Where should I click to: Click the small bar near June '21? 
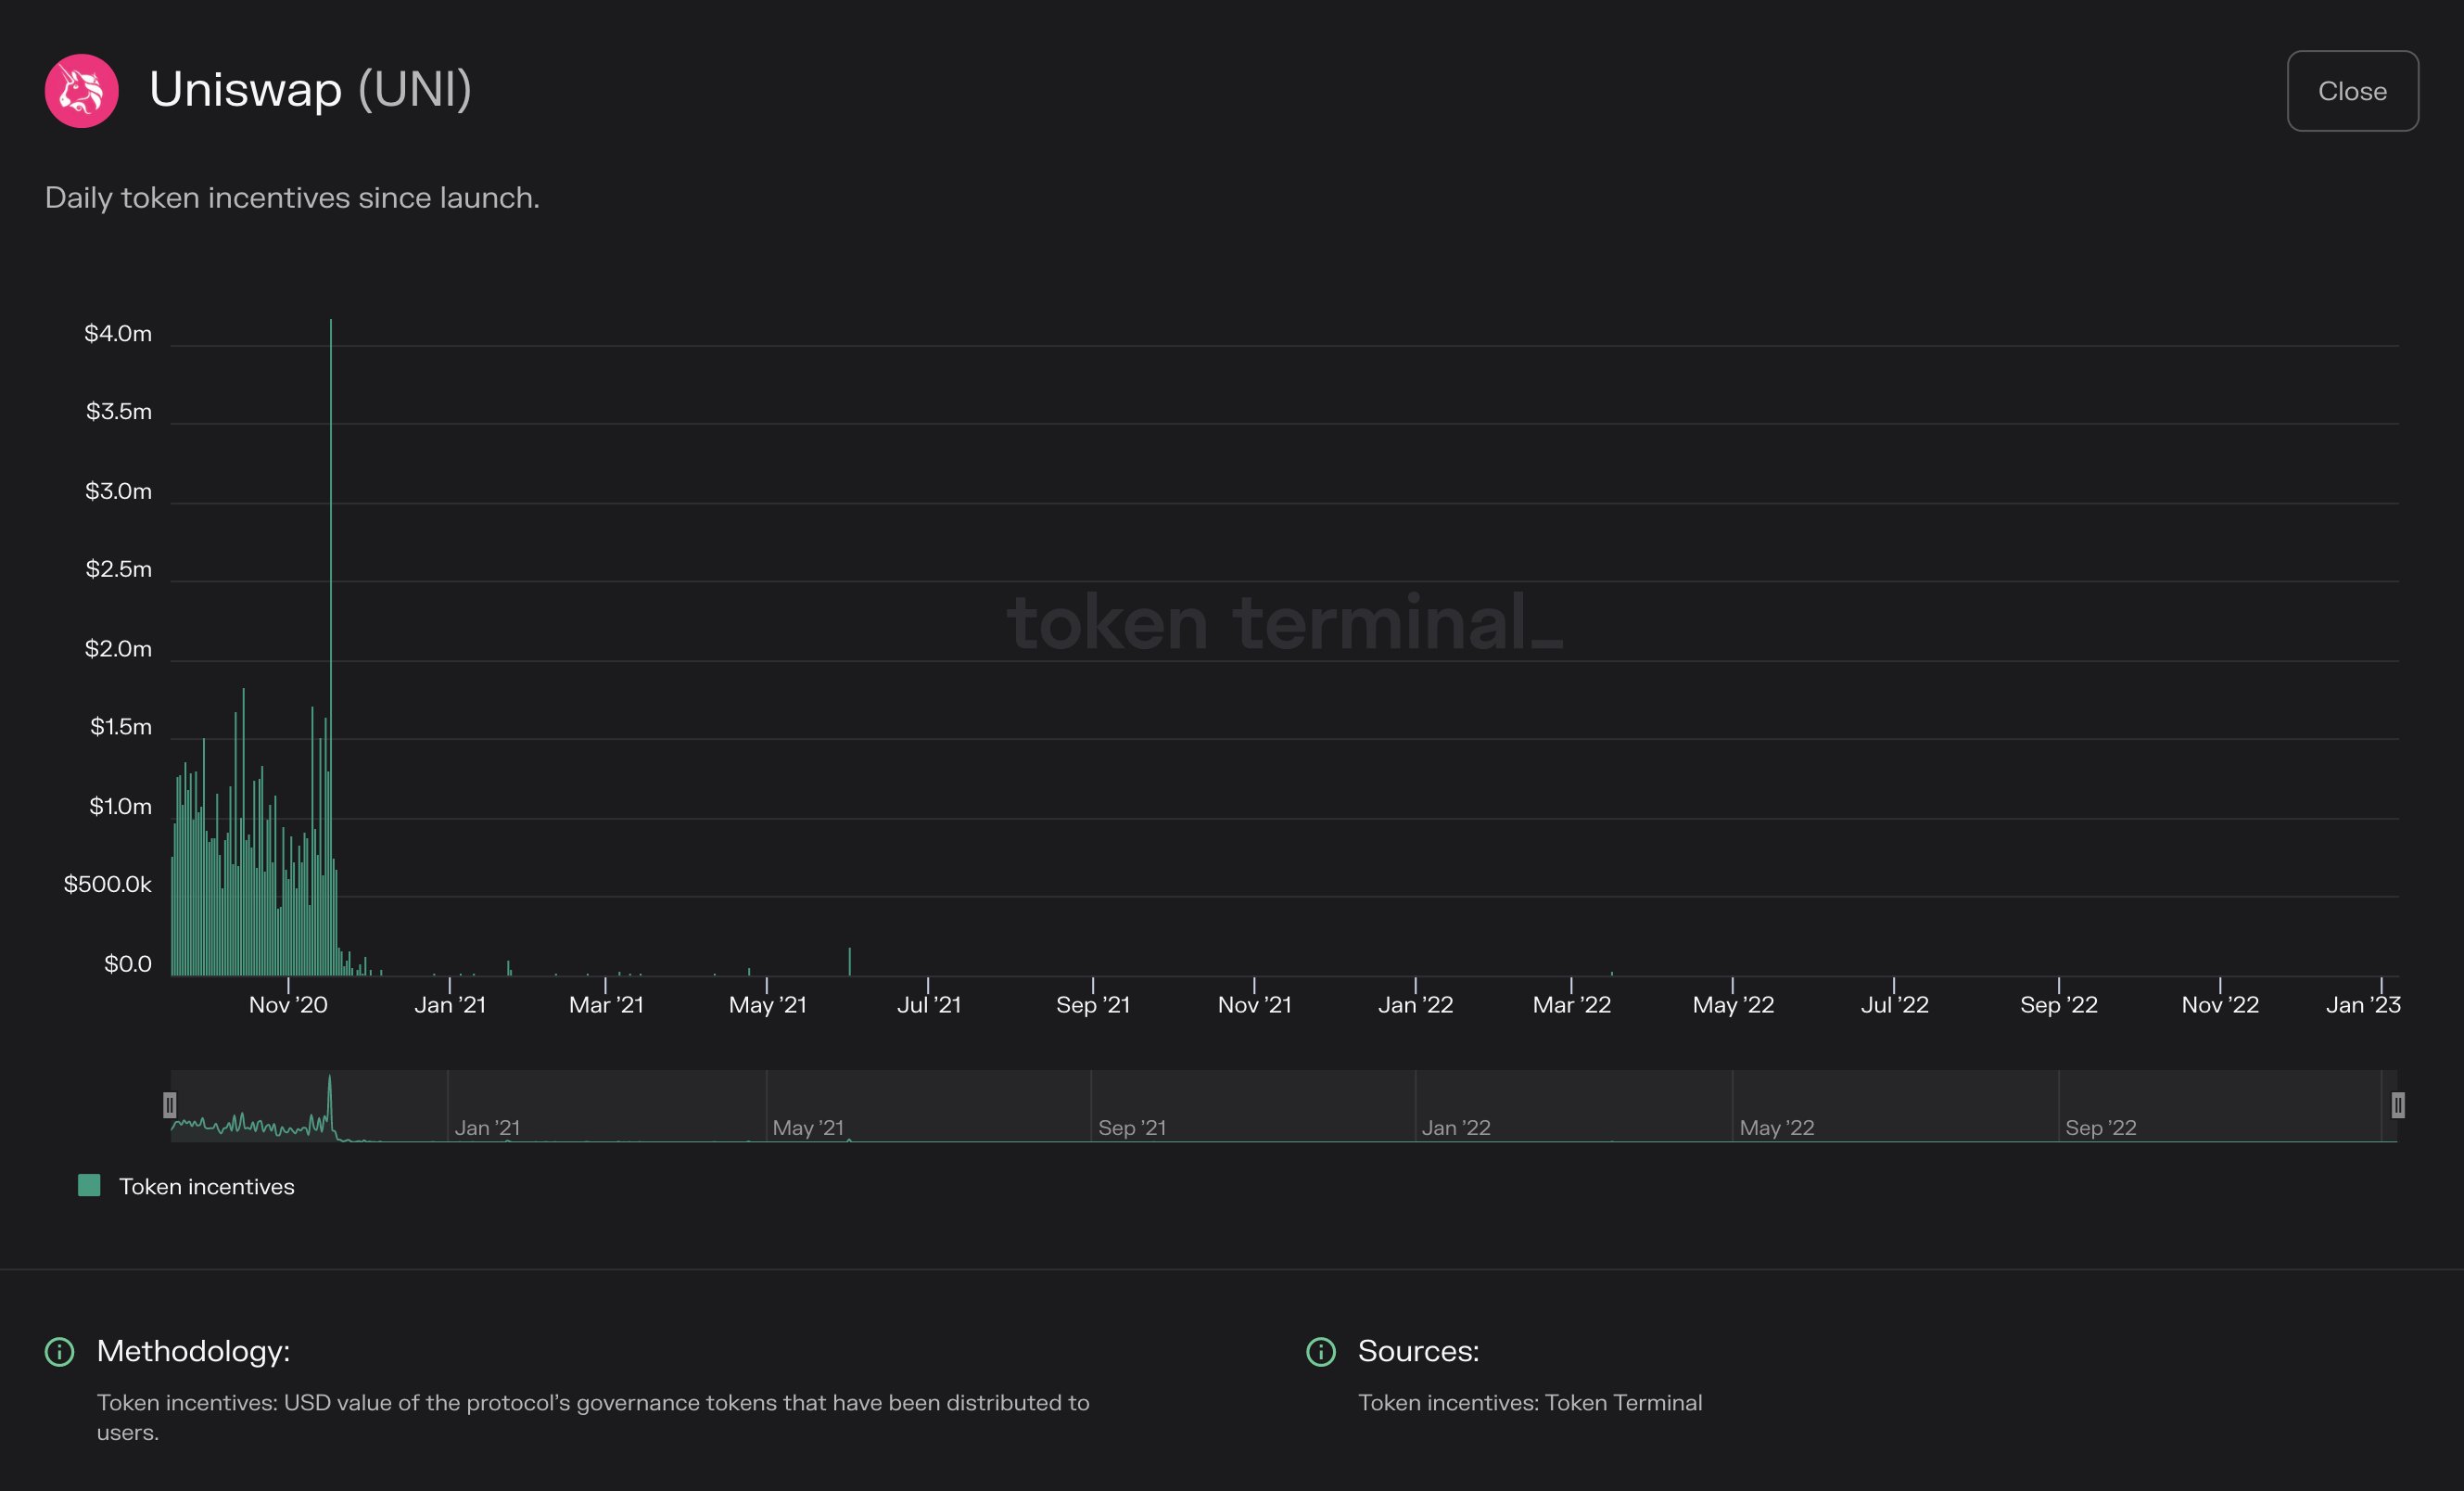point(850,962)
